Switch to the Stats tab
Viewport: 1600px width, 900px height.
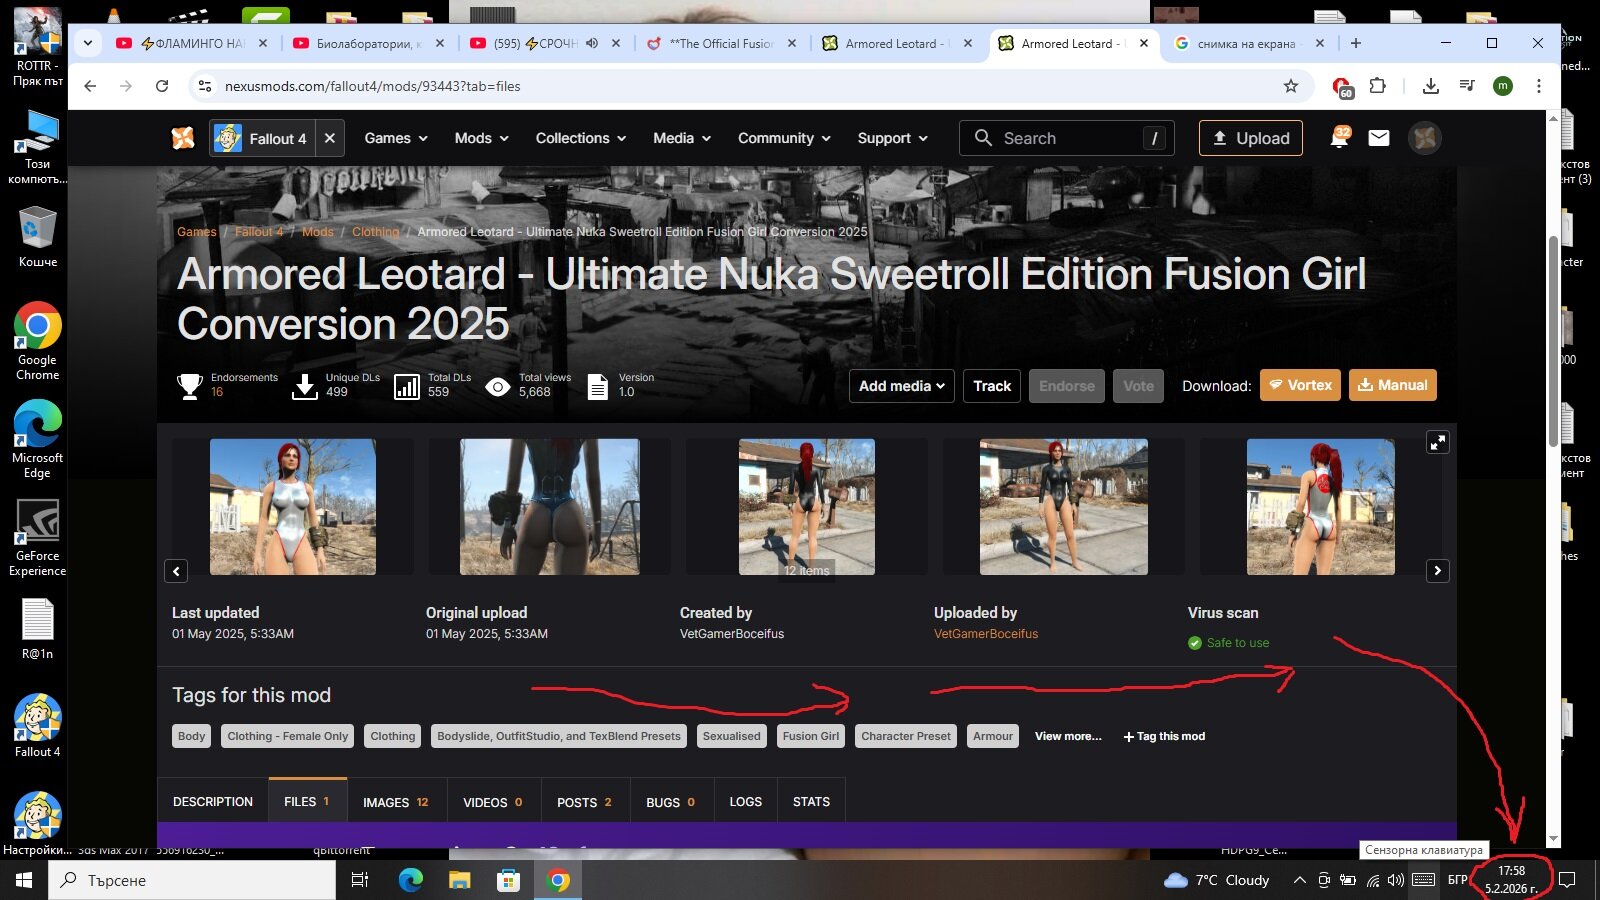click(x=811, y=802)
